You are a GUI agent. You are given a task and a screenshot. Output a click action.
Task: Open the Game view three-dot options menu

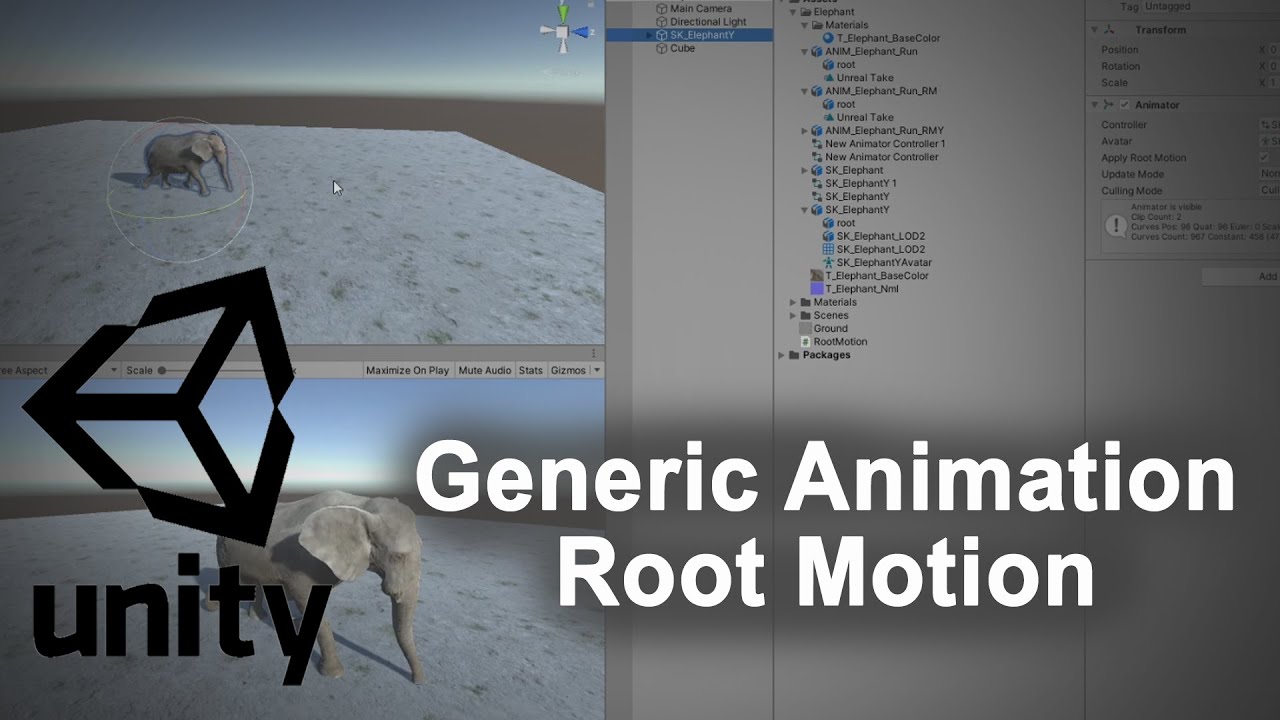coord(593,353)
